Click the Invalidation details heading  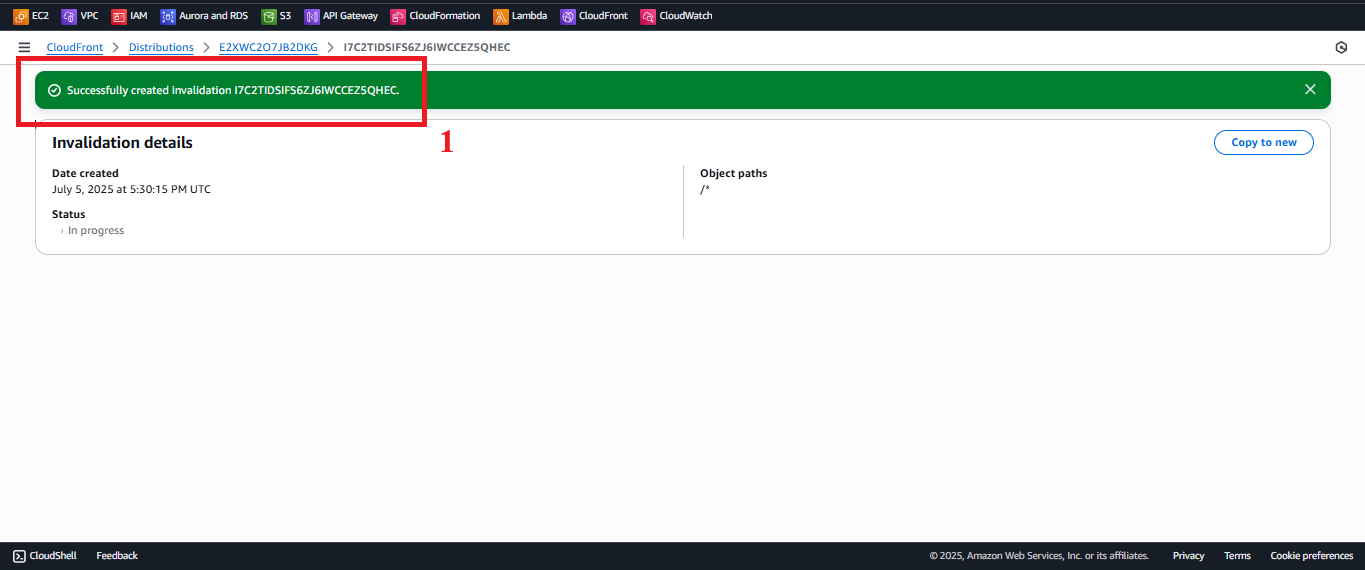(x=122, y=143)
